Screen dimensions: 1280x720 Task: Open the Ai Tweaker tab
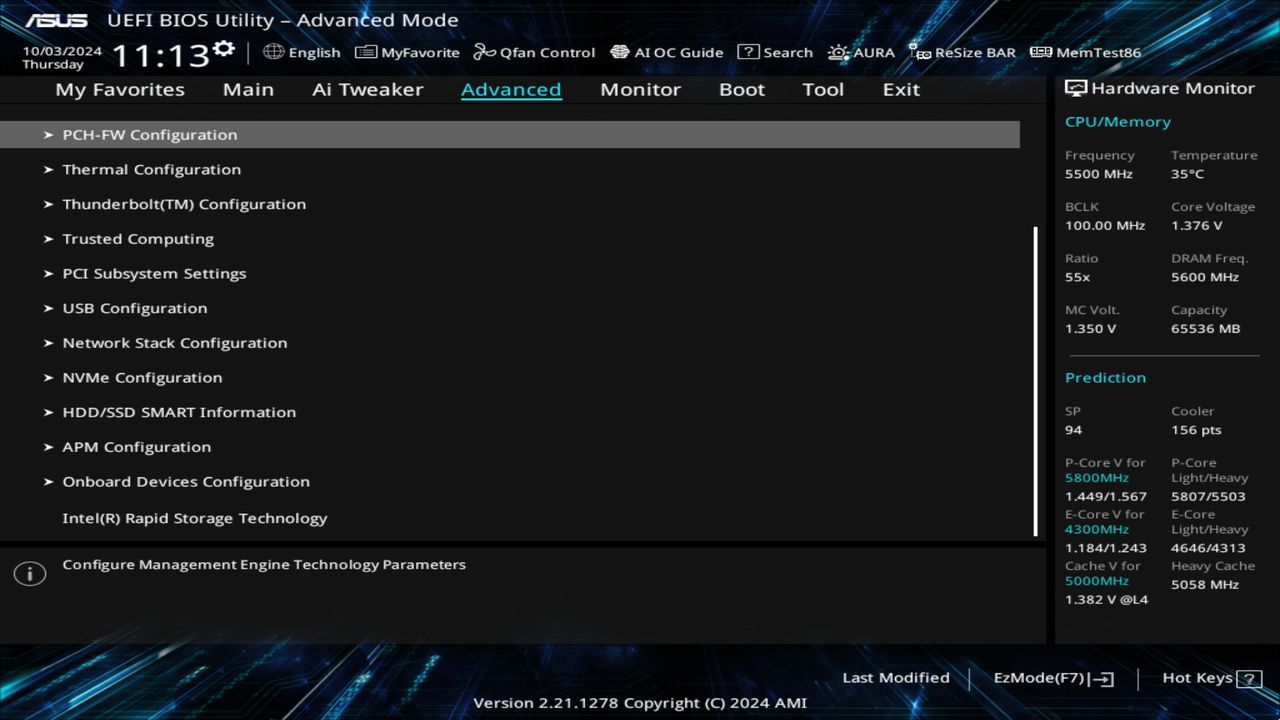pos(367,89)
